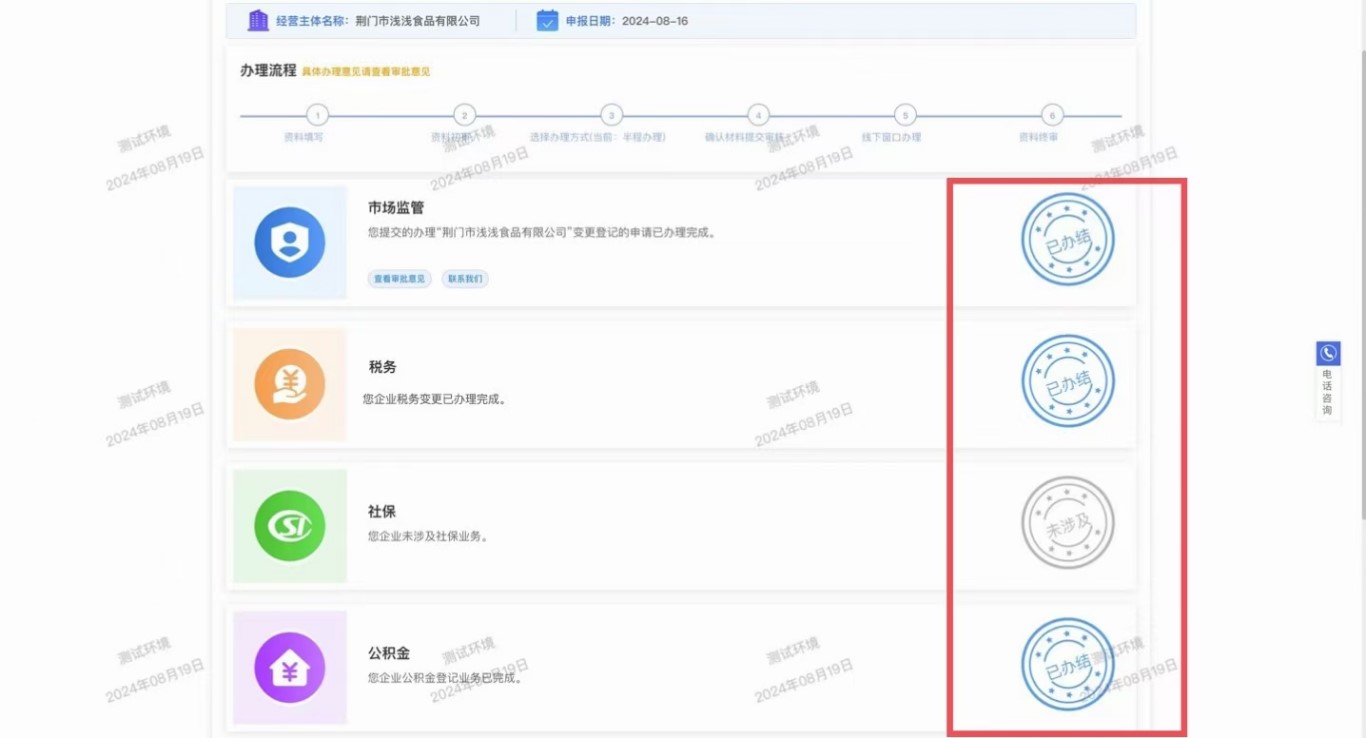Select step 2 资料初审 circle

tap(464, 115)
